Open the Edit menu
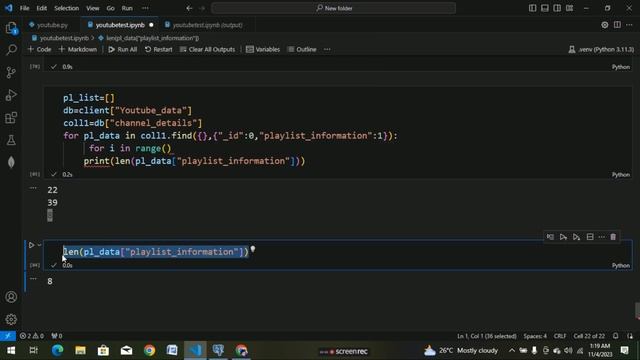Viewport: 640px width, 360px height. point(42,8)
